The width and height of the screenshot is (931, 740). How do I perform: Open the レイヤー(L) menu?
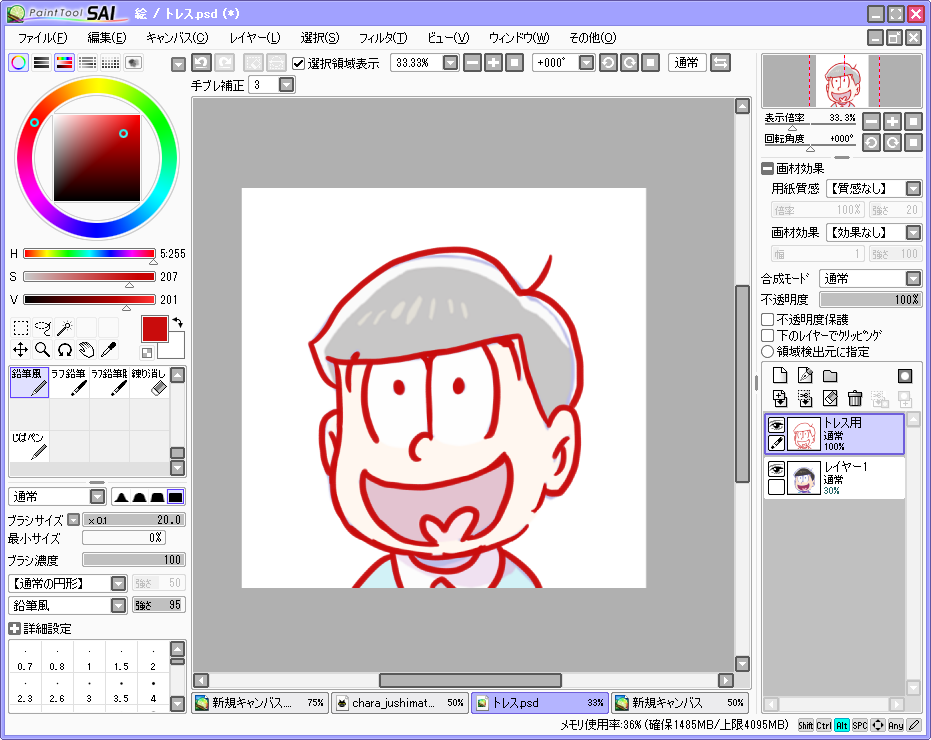255,38
